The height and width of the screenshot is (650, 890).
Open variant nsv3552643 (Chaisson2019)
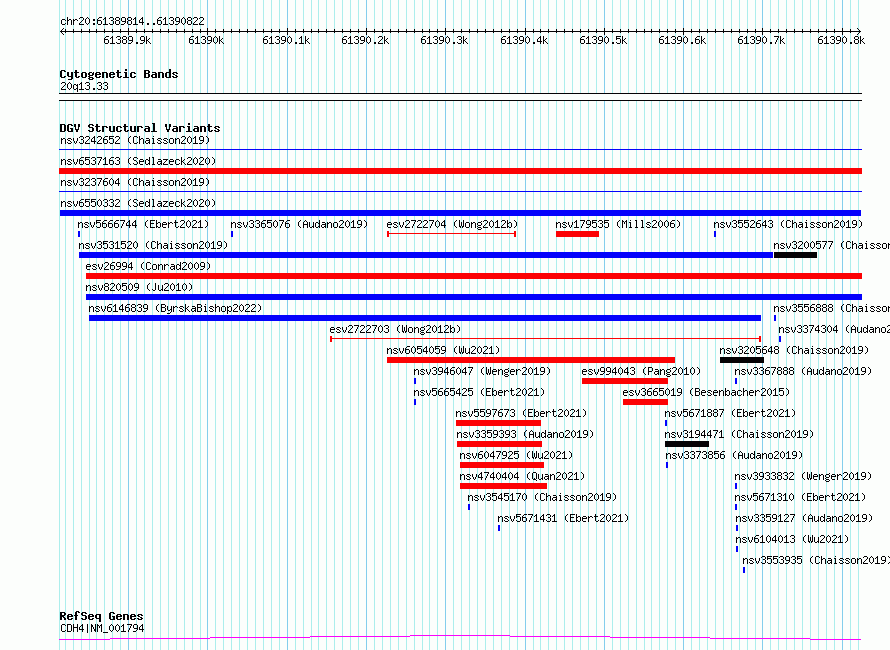point(788,224)
